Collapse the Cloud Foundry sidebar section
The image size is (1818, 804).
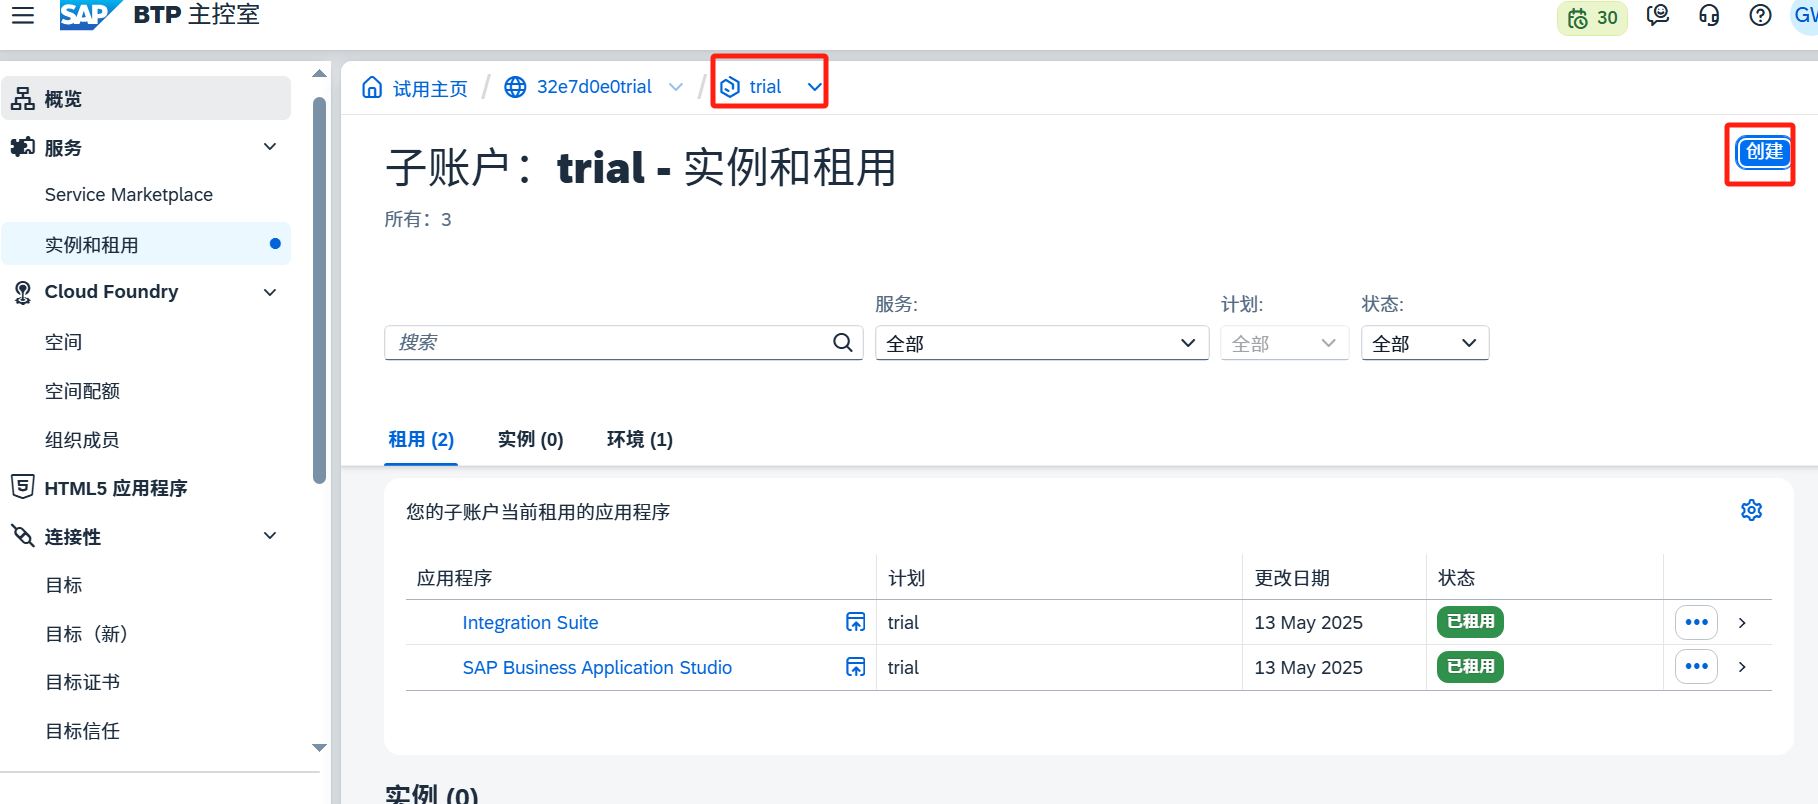point(270,292)
